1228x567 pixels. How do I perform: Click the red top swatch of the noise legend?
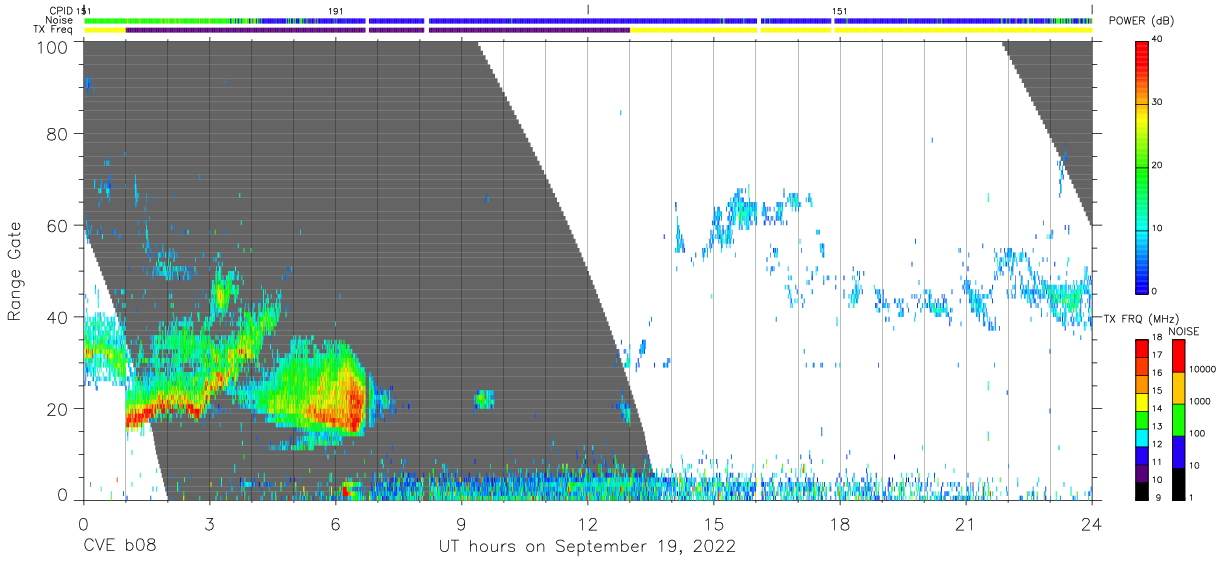(1178, 356)
